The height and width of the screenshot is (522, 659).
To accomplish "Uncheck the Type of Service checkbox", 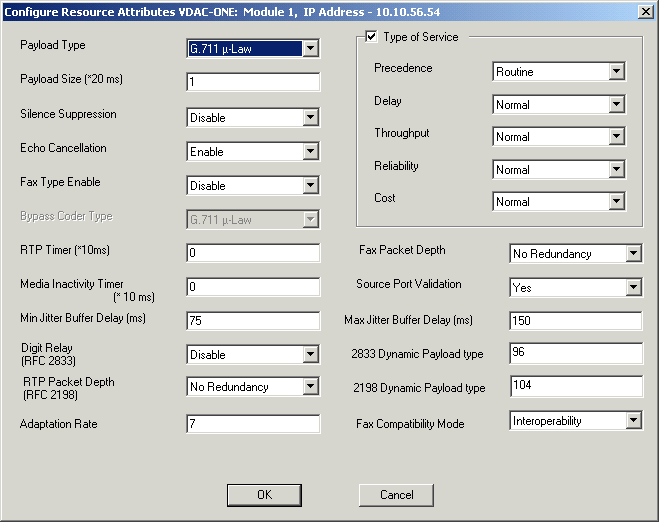I will click(x=372, y=37).
